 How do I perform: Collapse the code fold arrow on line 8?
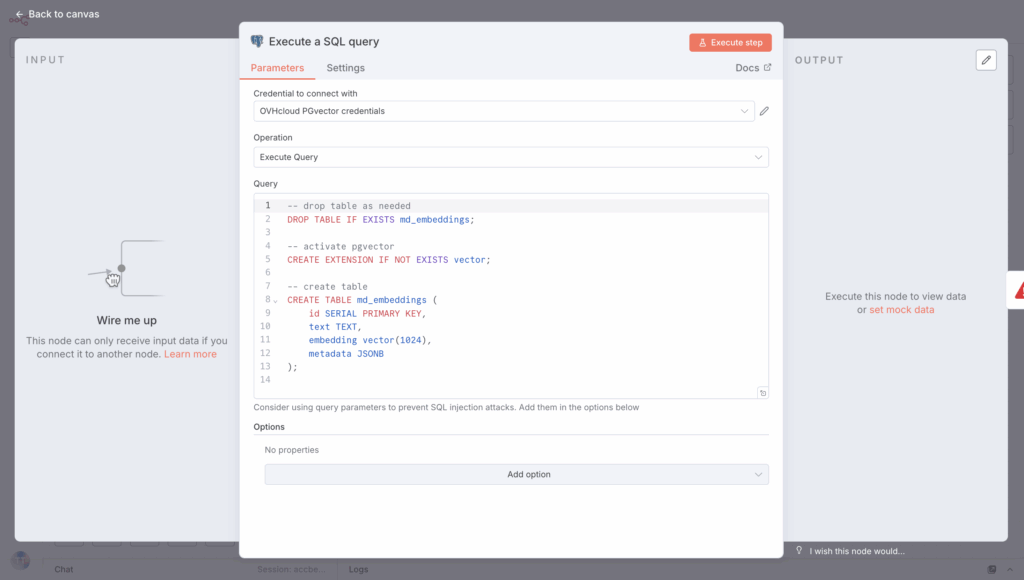pyautogui.click(x=276, y=300)
